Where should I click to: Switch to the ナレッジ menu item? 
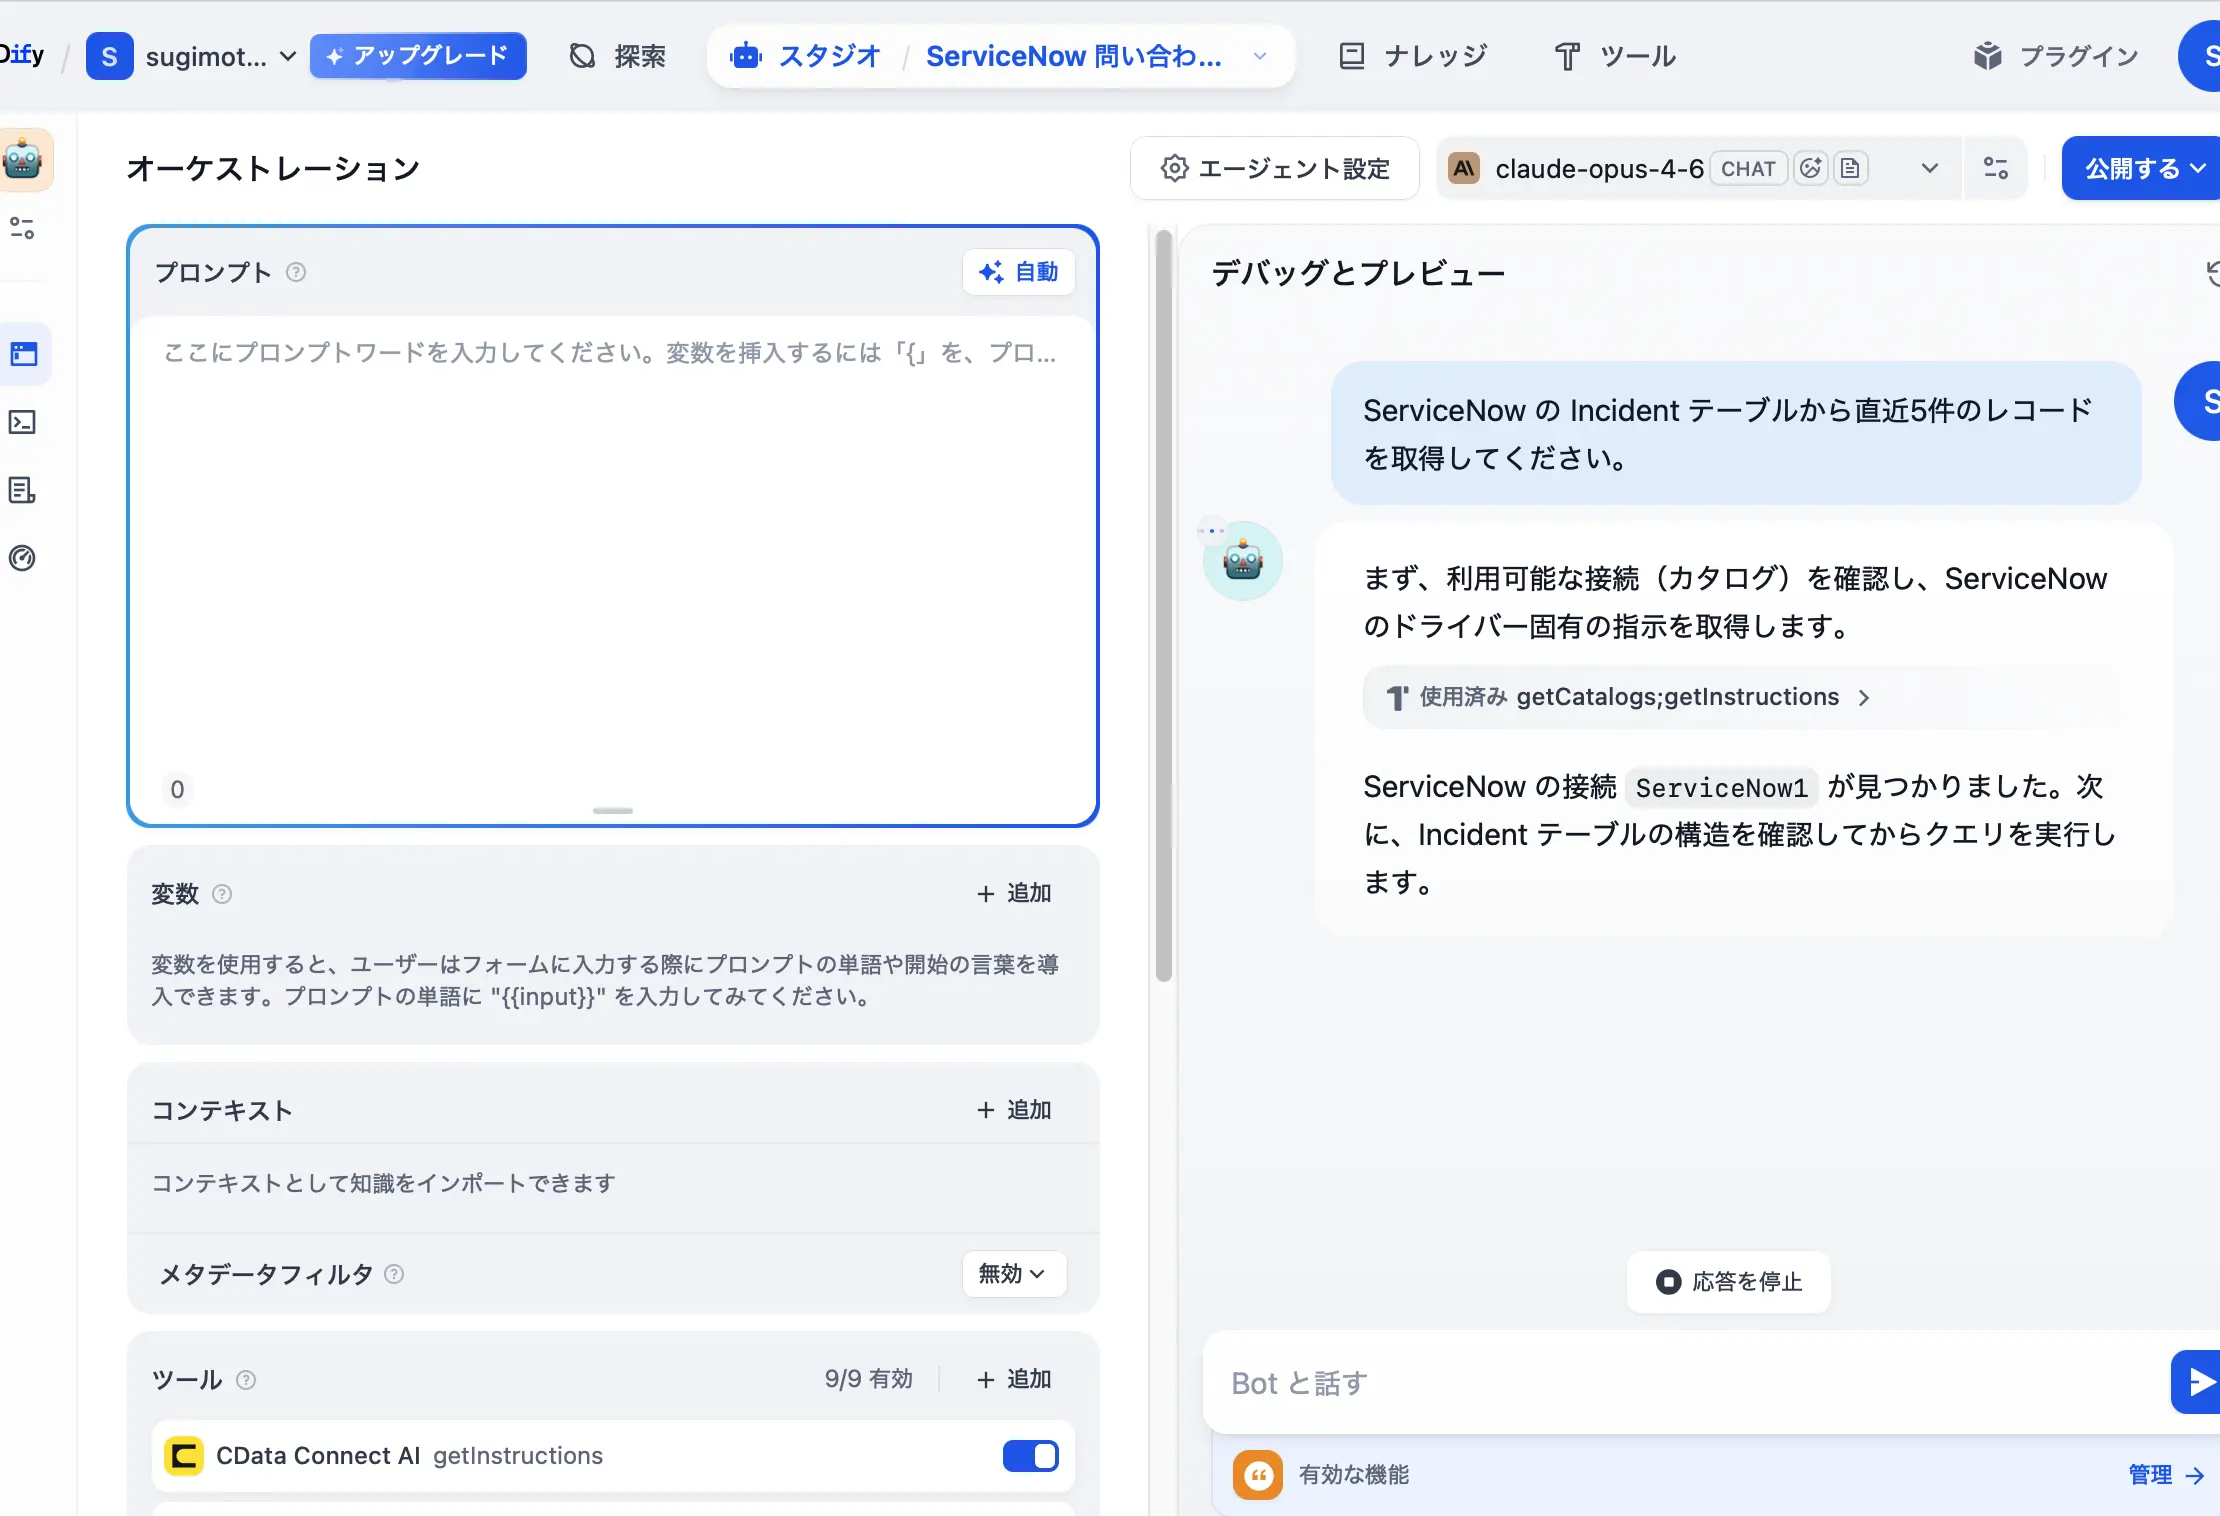coord(1412,56)
